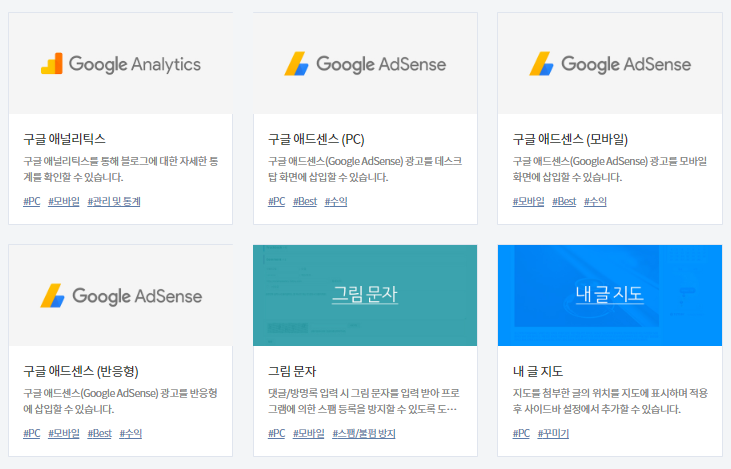Click the AdSense logo icon in PC card
Viewport: 731px width, 469px height.
[x=297, y=64]
